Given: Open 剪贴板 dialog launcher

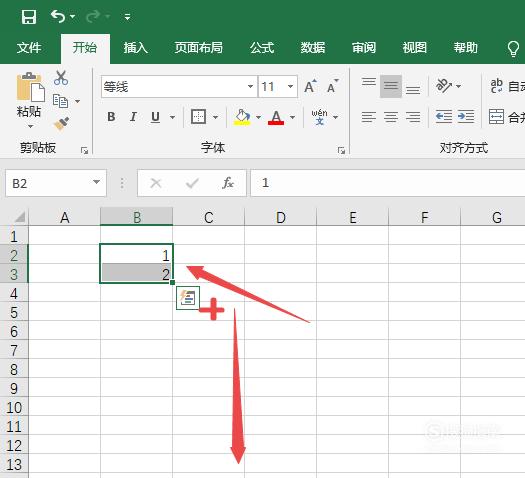Looking at the screenshot, I should (x=84, y=151).
